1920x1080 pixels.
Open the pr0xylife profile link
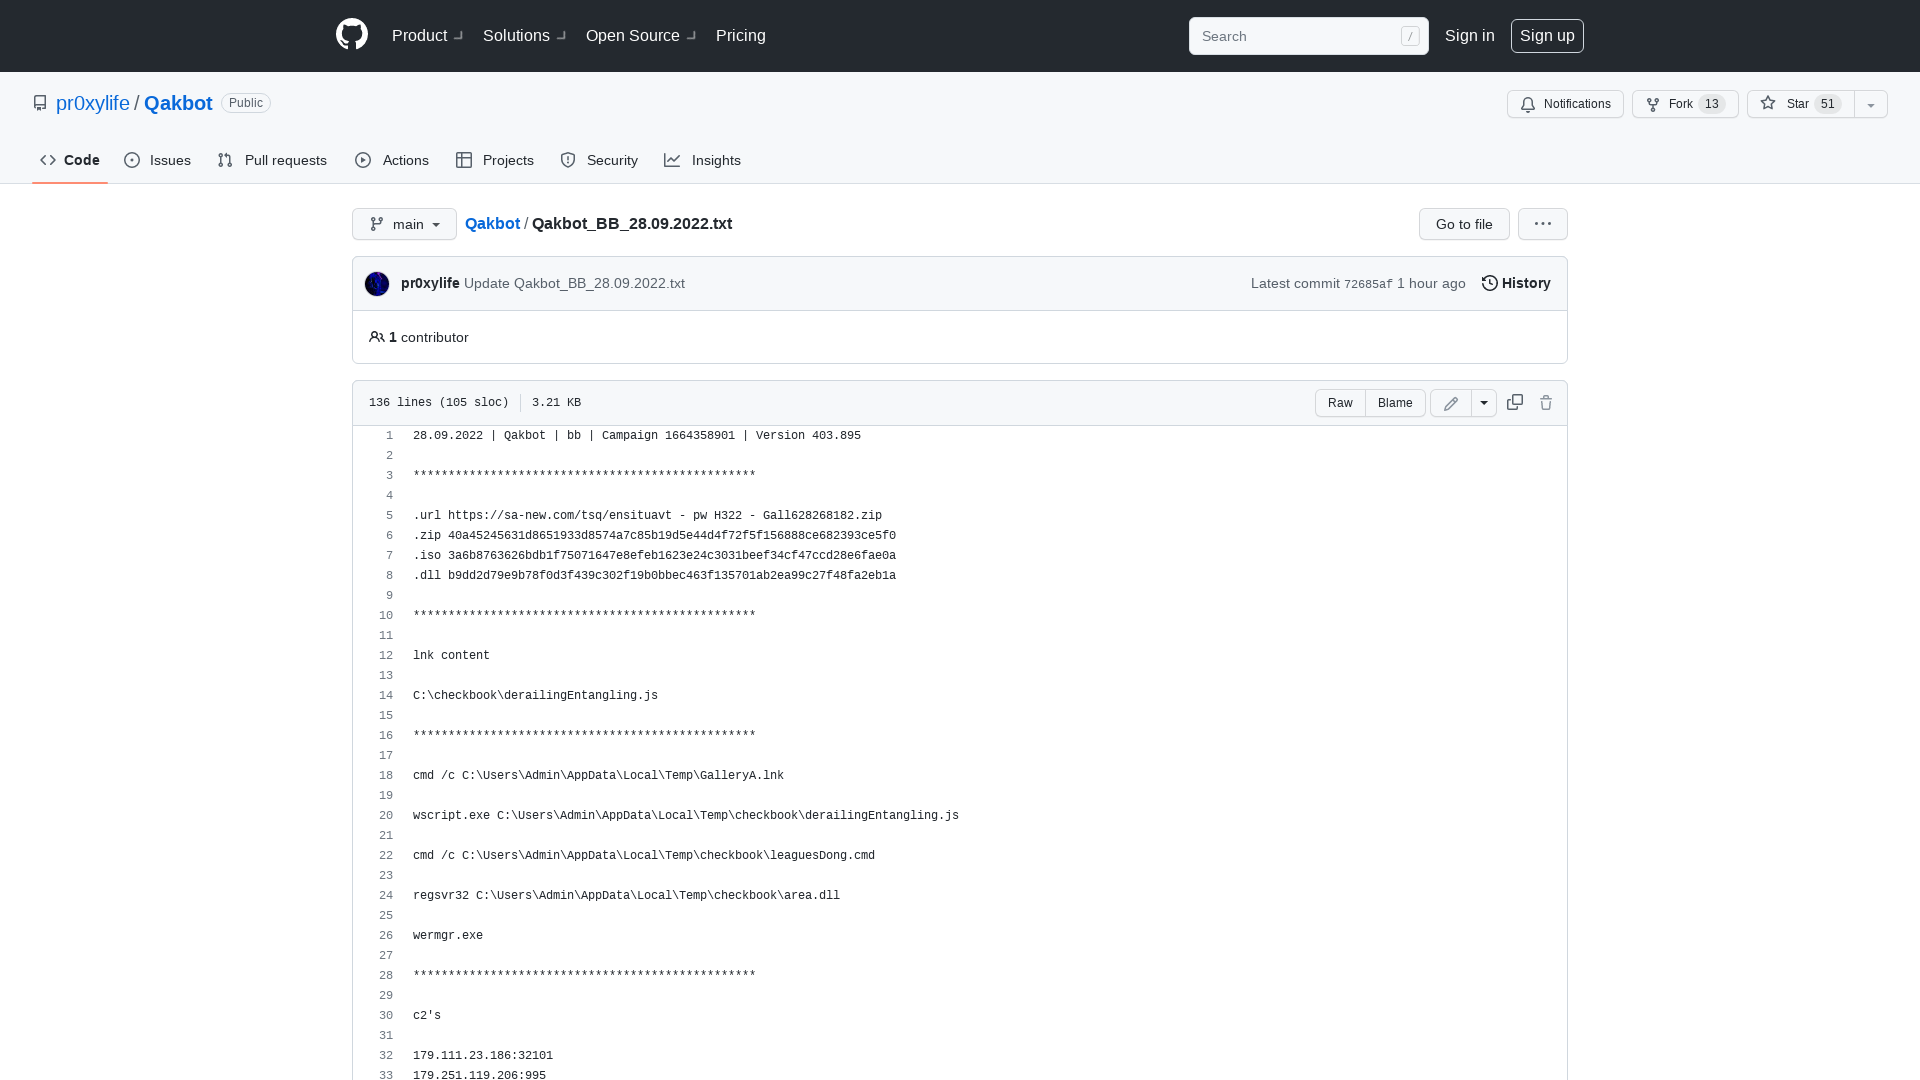click(92, 103)
